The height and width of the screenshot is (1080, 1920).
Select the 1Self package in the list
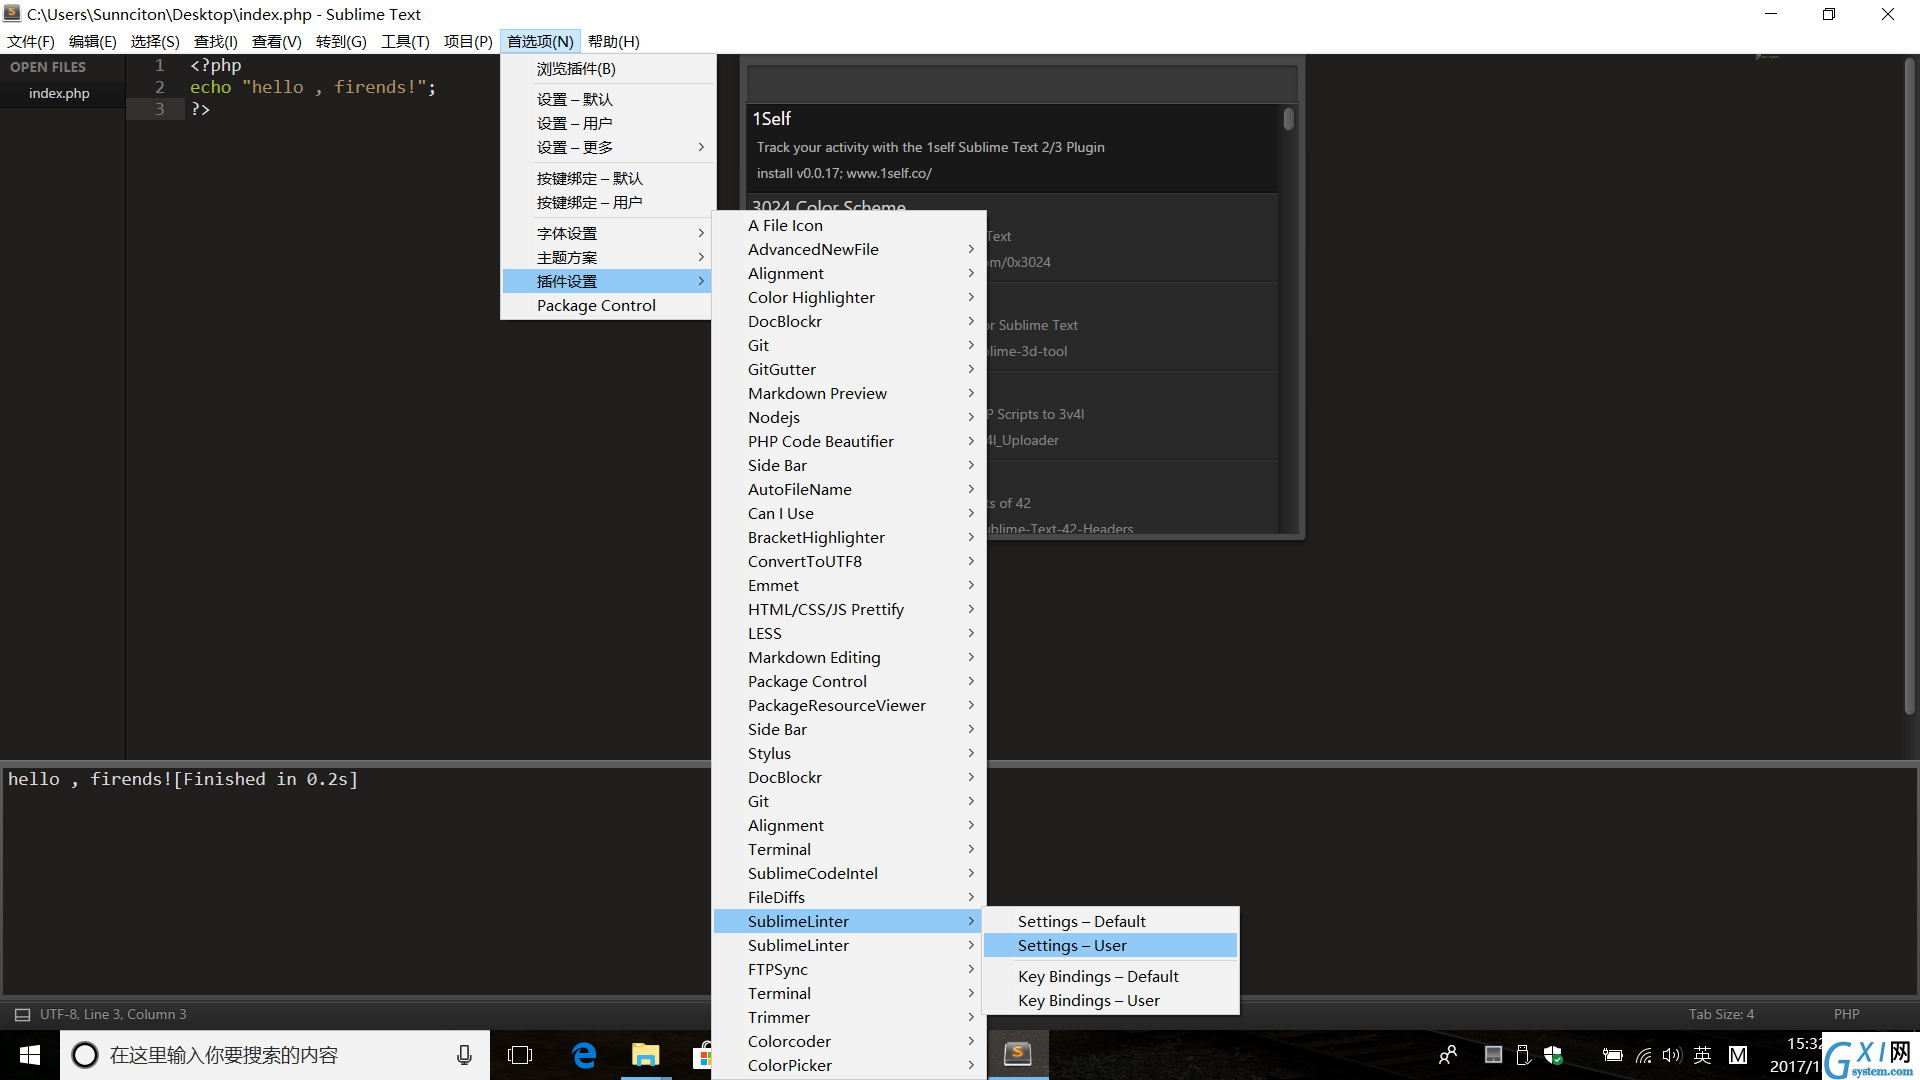(1012, 148)
